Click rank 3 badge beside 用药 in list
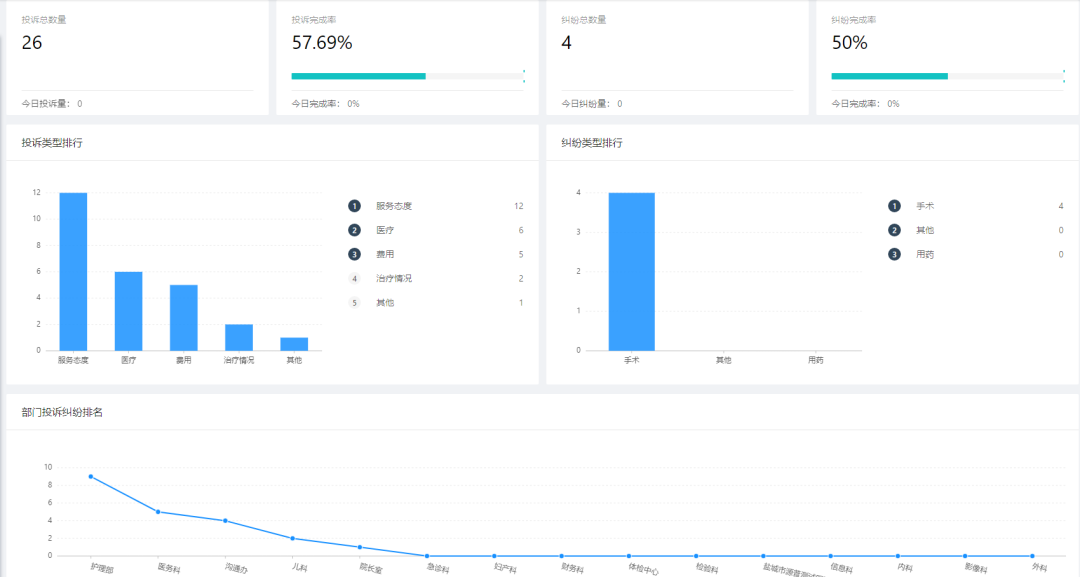This screenshot has width=1080, height=577. point(894,254)
